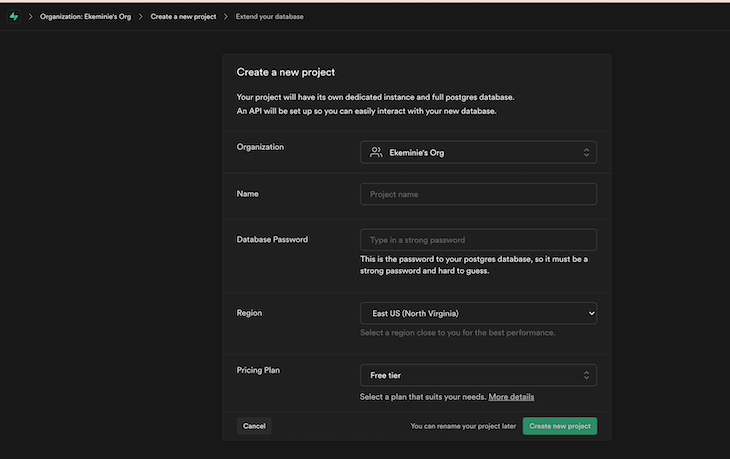Viewport: 730px width, 459px height.
Task: Click the first breadcrumb chevron separator
Action: [x=29, y=17]
